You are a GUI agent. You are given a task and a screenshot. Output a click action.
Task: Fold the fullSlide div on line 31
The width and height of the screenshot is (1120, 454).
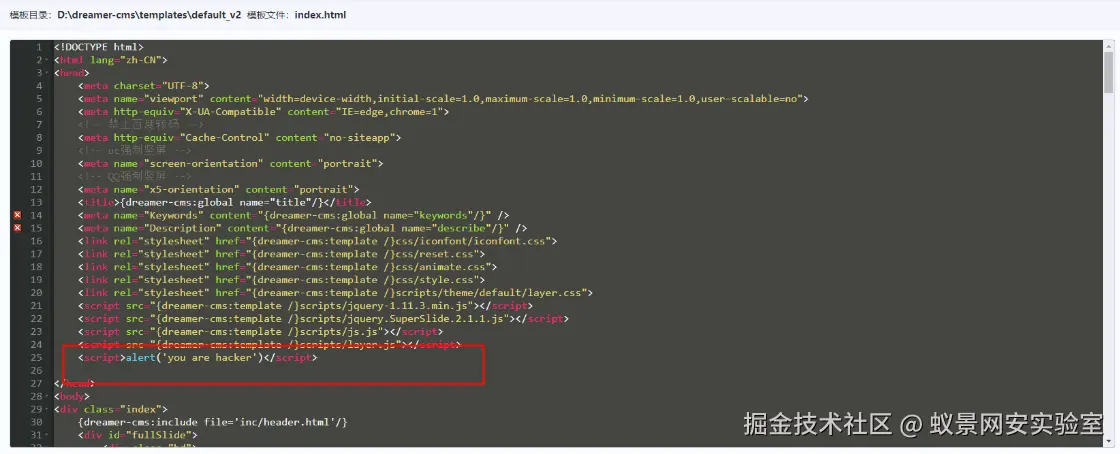pyautogui.click(x=46, y=435)
